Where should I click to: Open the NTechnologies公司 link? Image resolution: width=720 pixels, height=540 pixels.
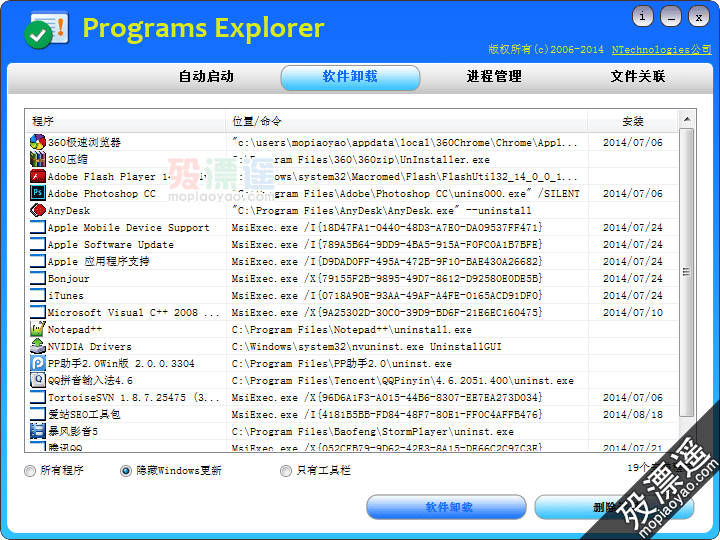click(x=662, y=50)
